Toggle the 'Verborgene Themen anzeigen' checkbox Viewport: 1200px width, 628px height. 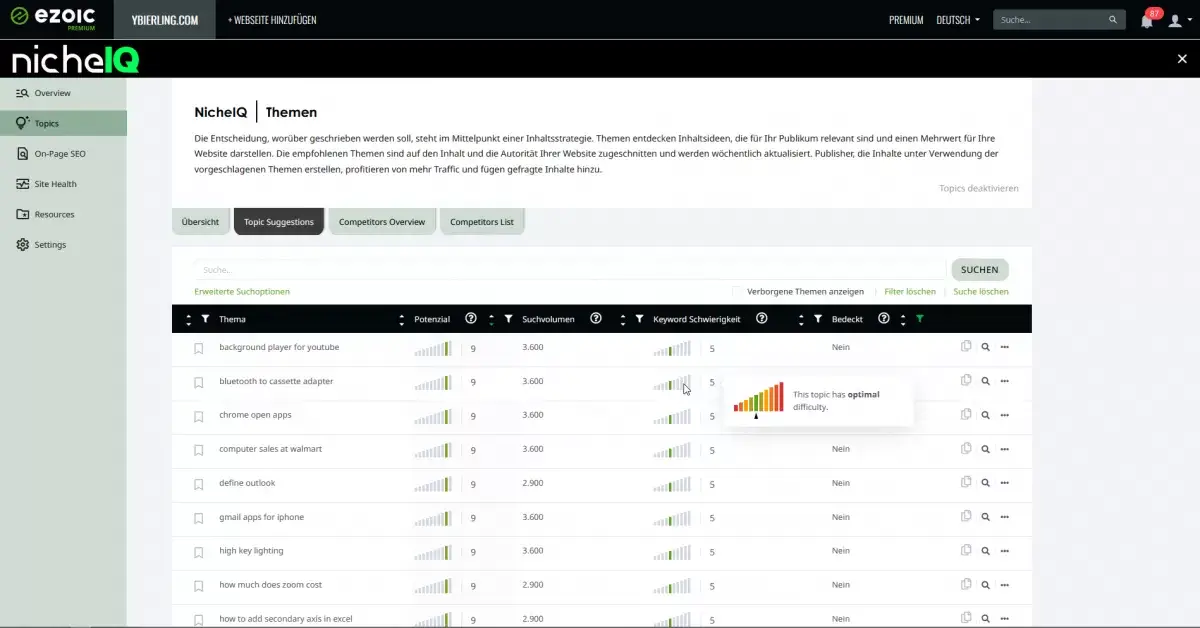pyautogui.click(x=737, y=292)
